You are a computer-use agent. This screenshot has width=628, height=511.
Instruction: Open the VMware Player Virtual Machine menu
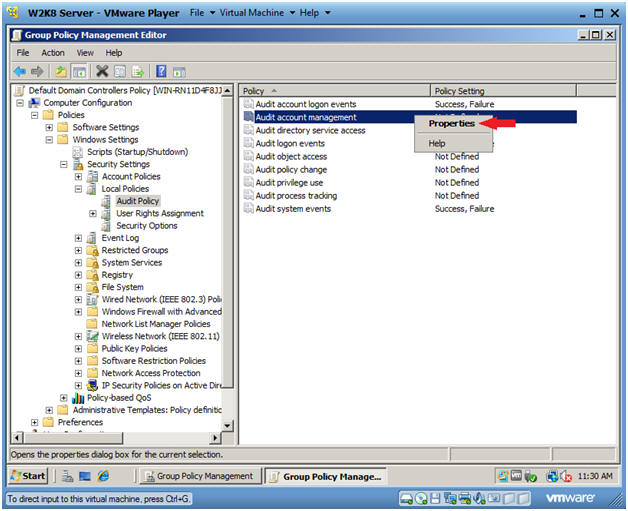tap(257, 13)
